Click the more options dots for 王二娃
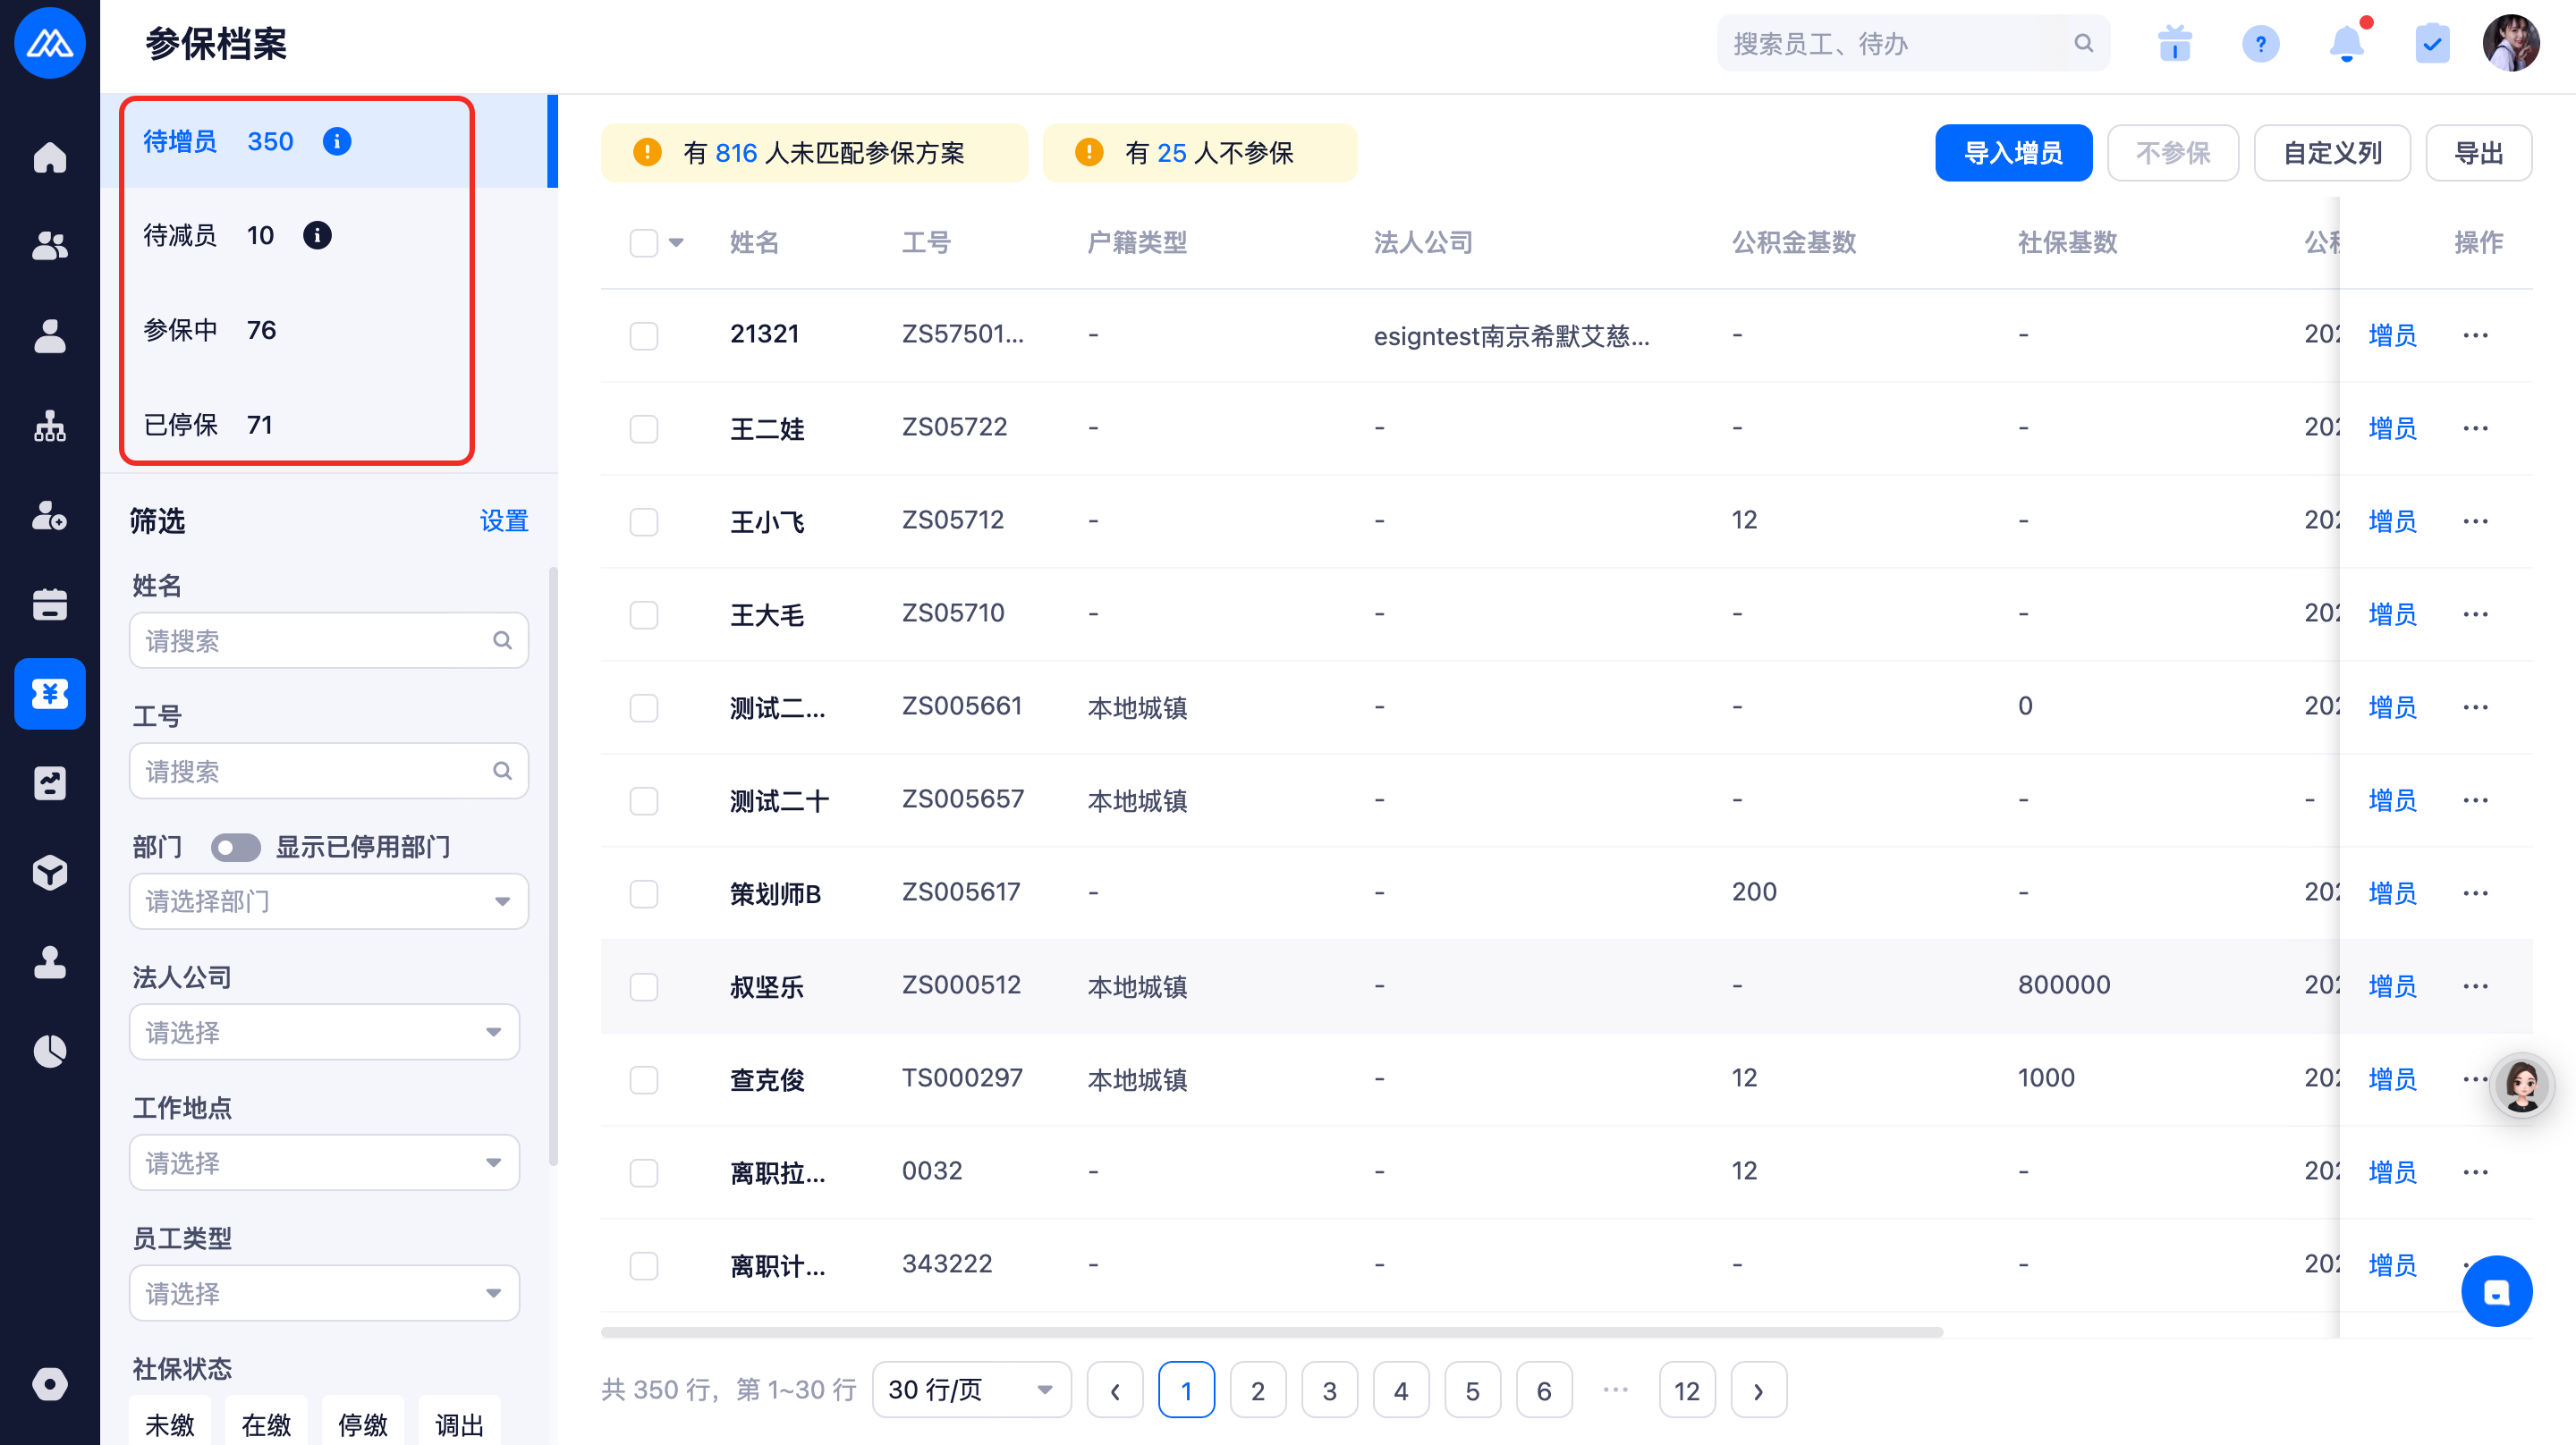2576x1445 pixels. click(2475, 429)
